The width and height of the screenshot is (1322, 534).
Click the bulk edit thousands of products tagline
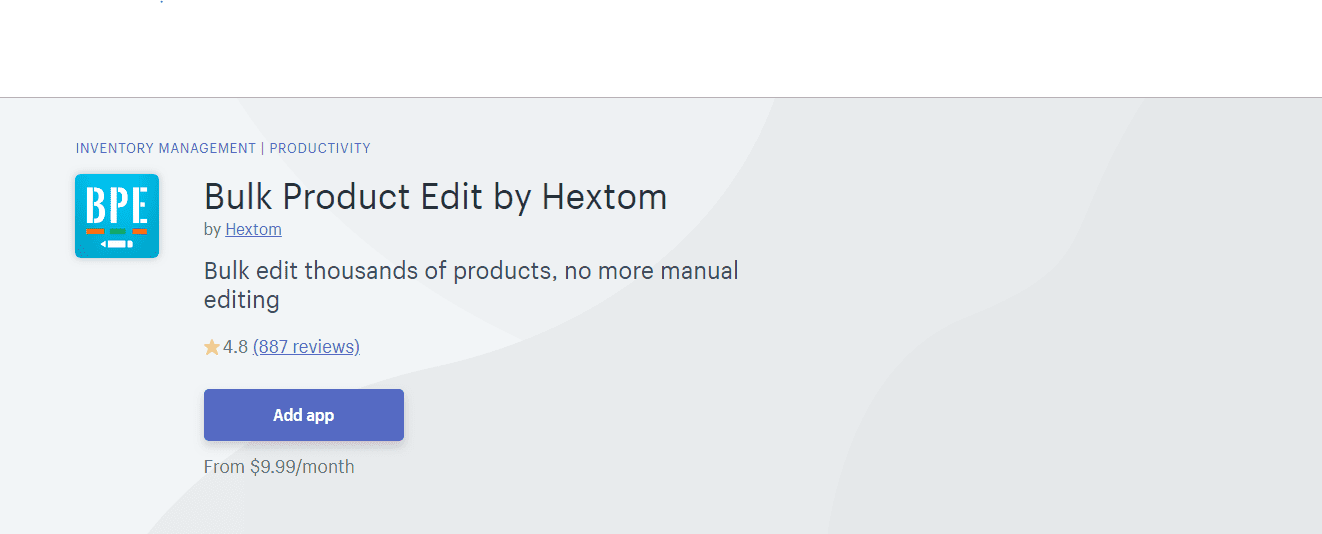471,285
